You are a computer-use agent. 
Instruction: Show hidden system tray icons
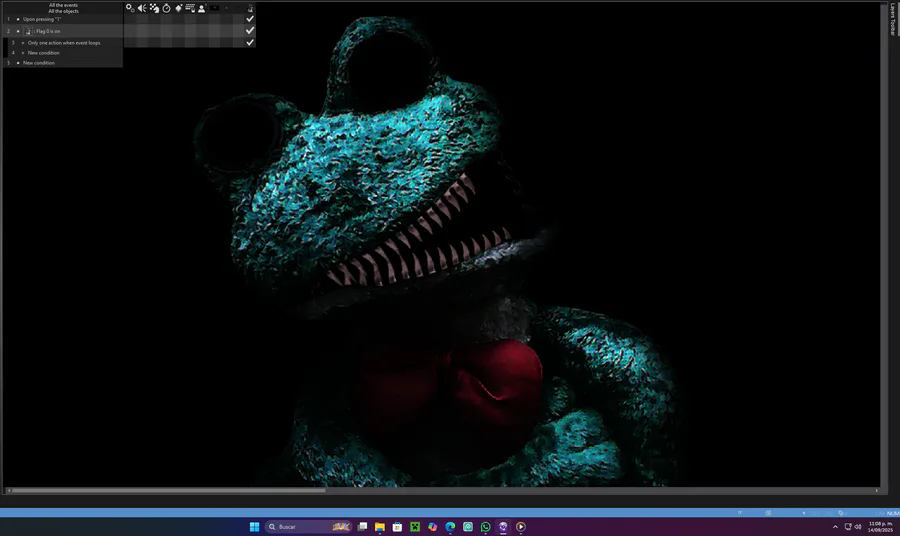835,527
